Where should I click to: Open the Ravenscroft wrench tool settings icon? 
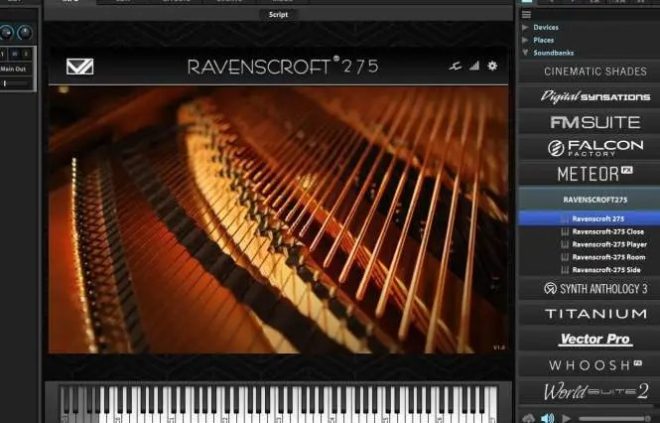click(x=455, y=66)
